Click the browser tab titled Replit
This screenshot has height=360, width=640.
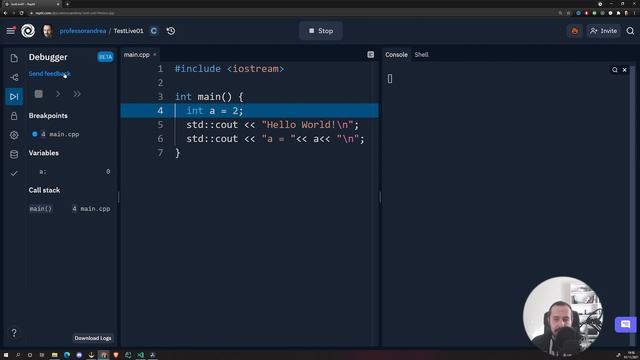coord(31,4)
